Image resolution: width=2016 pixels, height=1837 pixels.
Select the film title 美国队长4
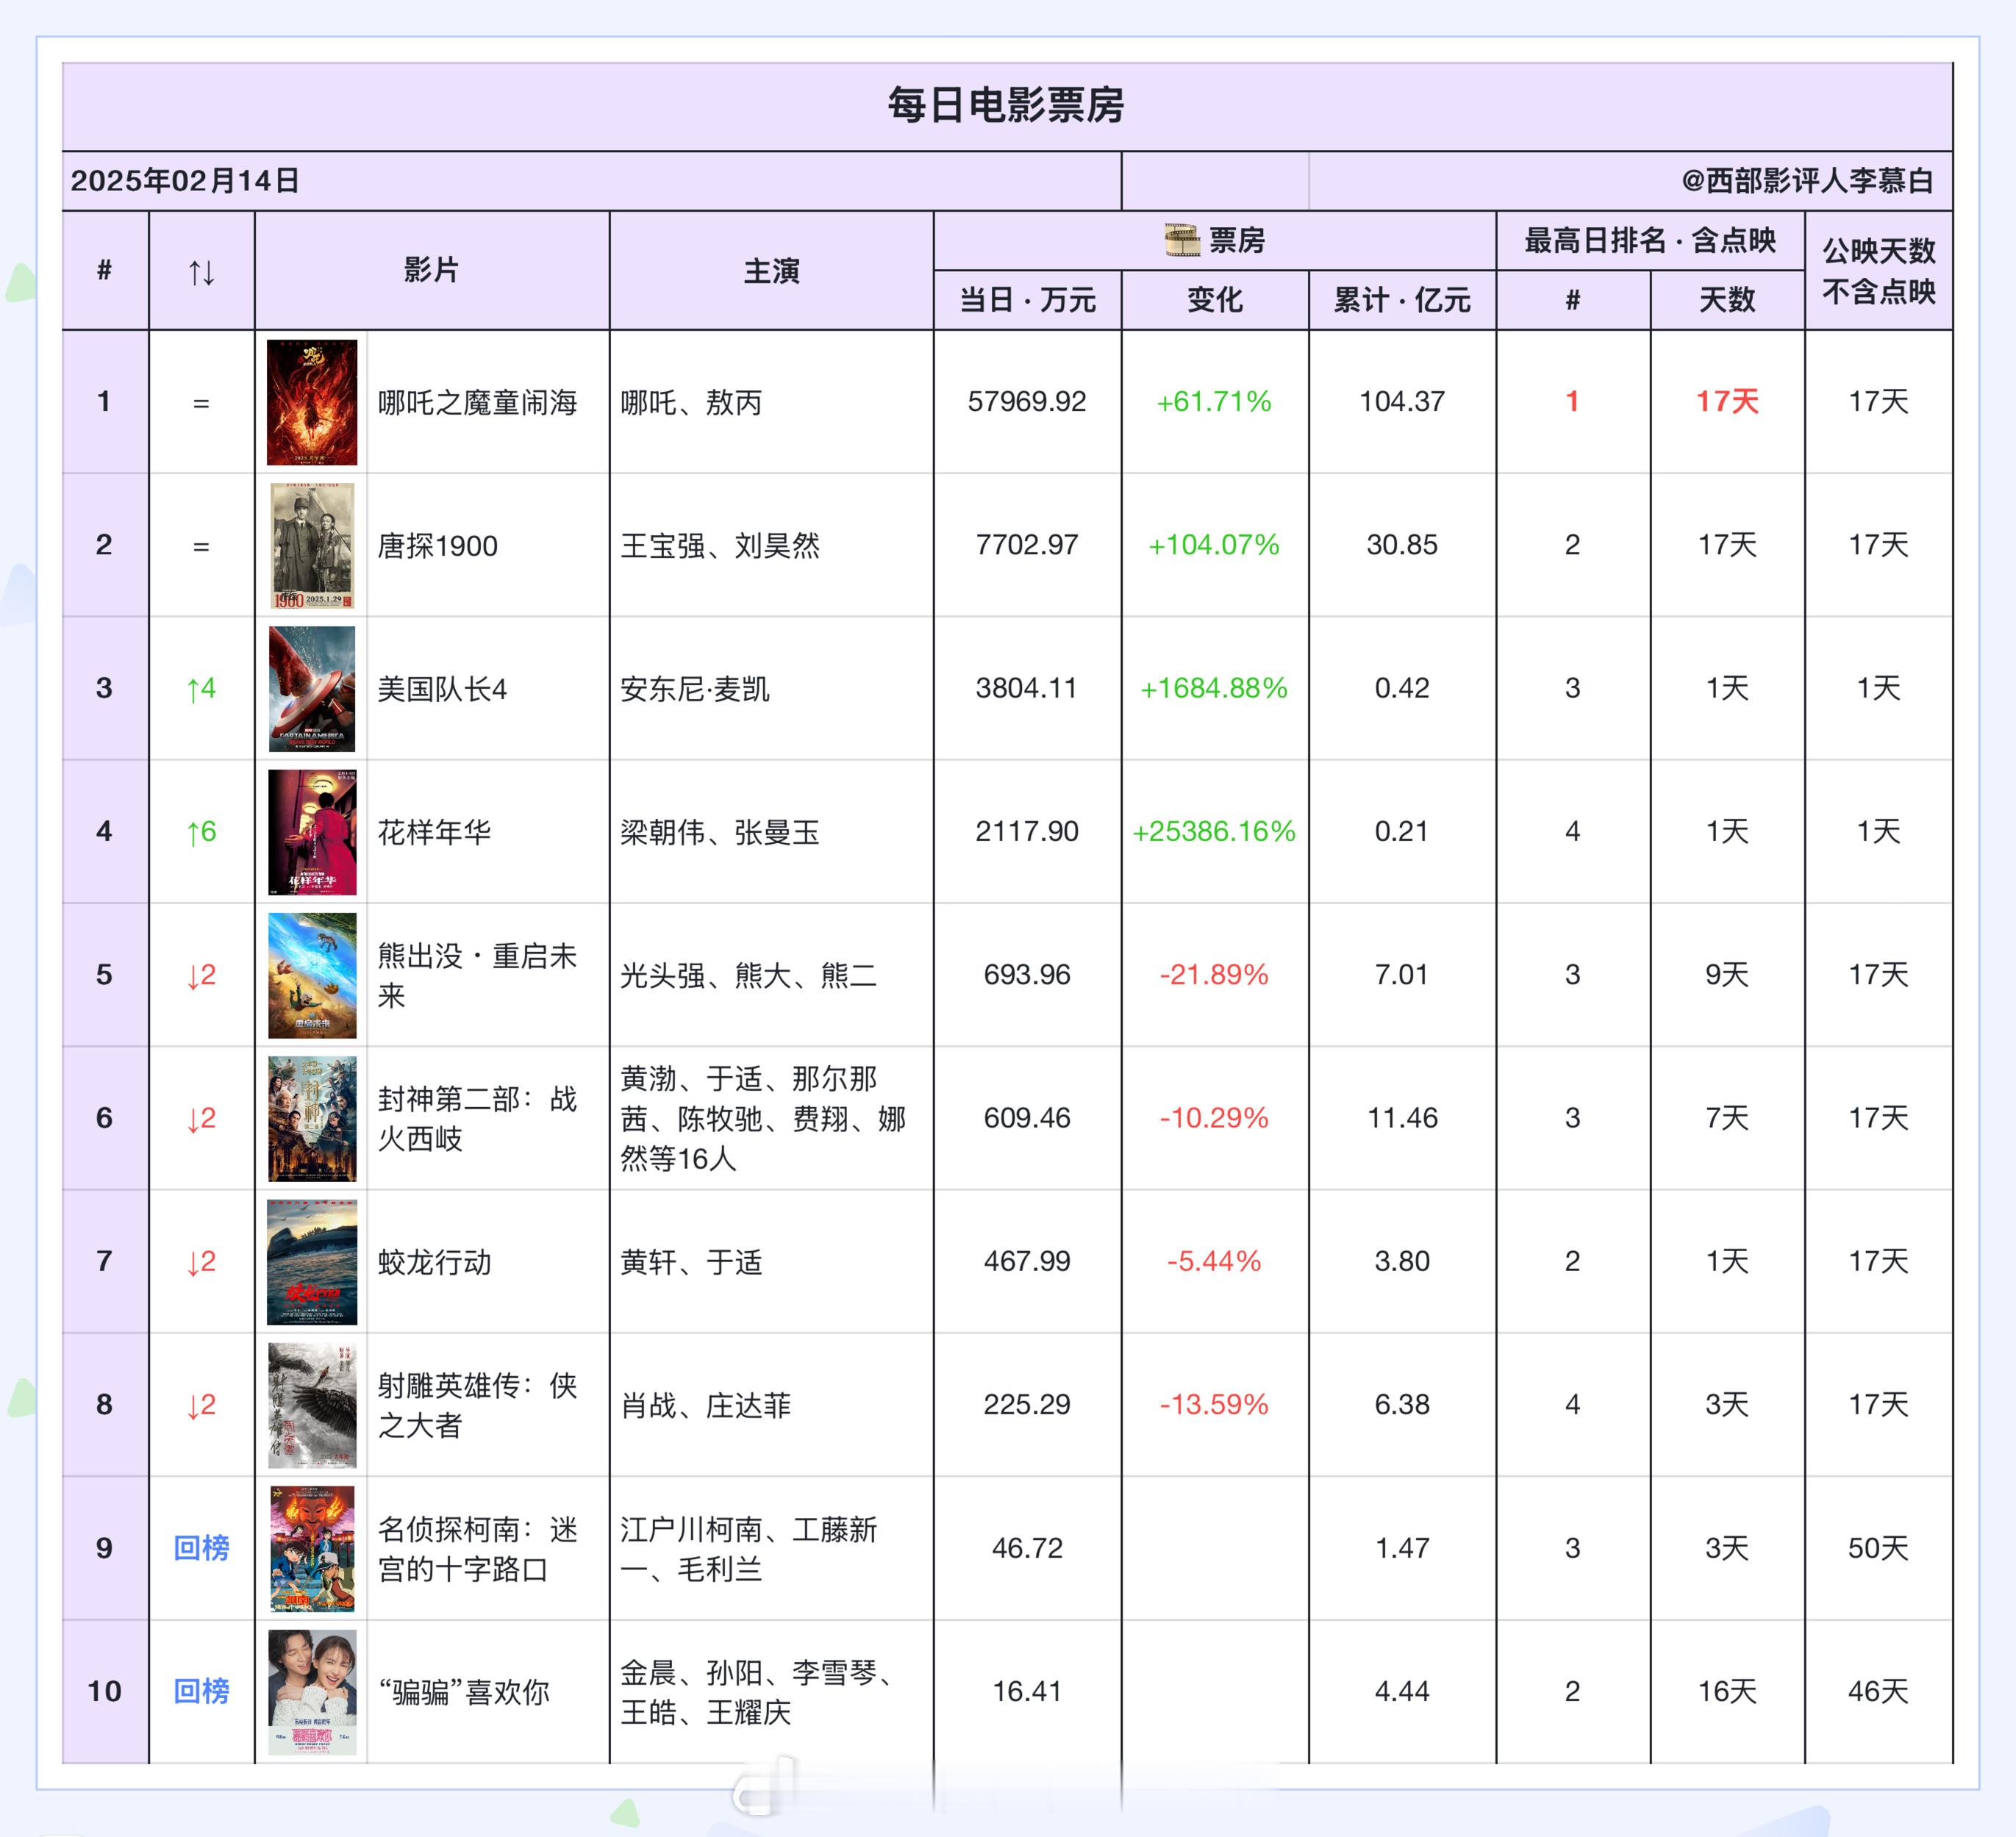coord(442,689)
